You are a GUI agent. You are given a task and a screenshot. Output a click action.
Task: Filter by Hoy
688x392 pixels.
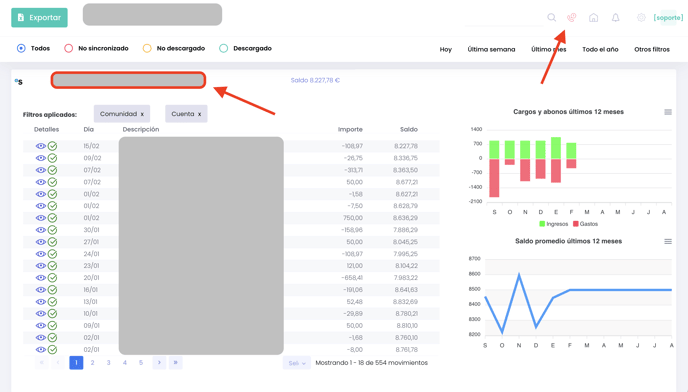pos(445,49)
